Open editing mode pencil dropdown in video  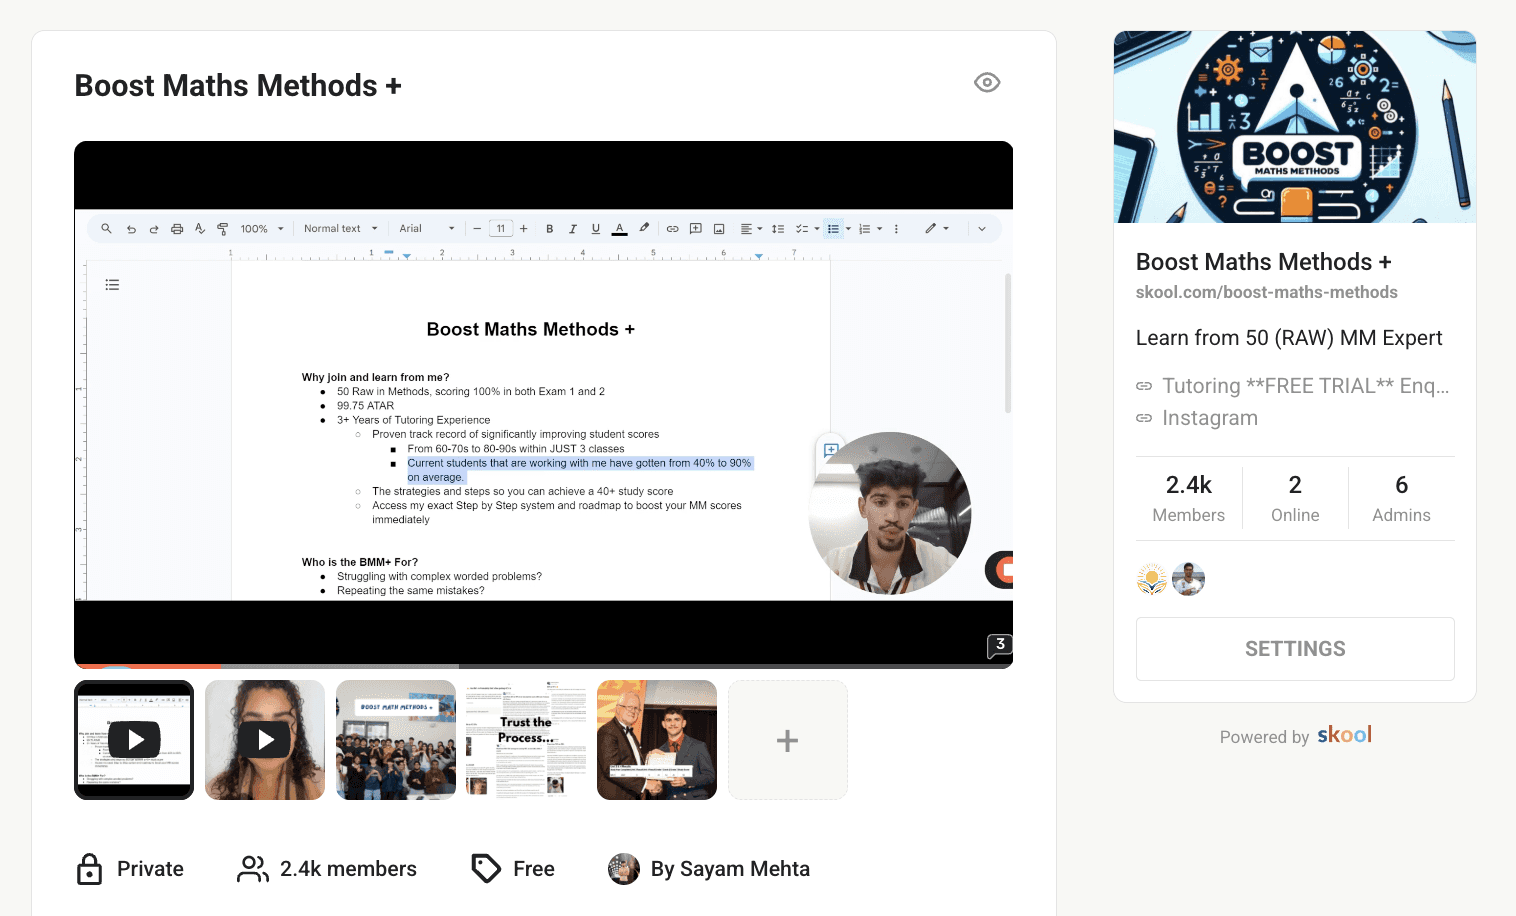pyautogui.click(x=937, y=229)
